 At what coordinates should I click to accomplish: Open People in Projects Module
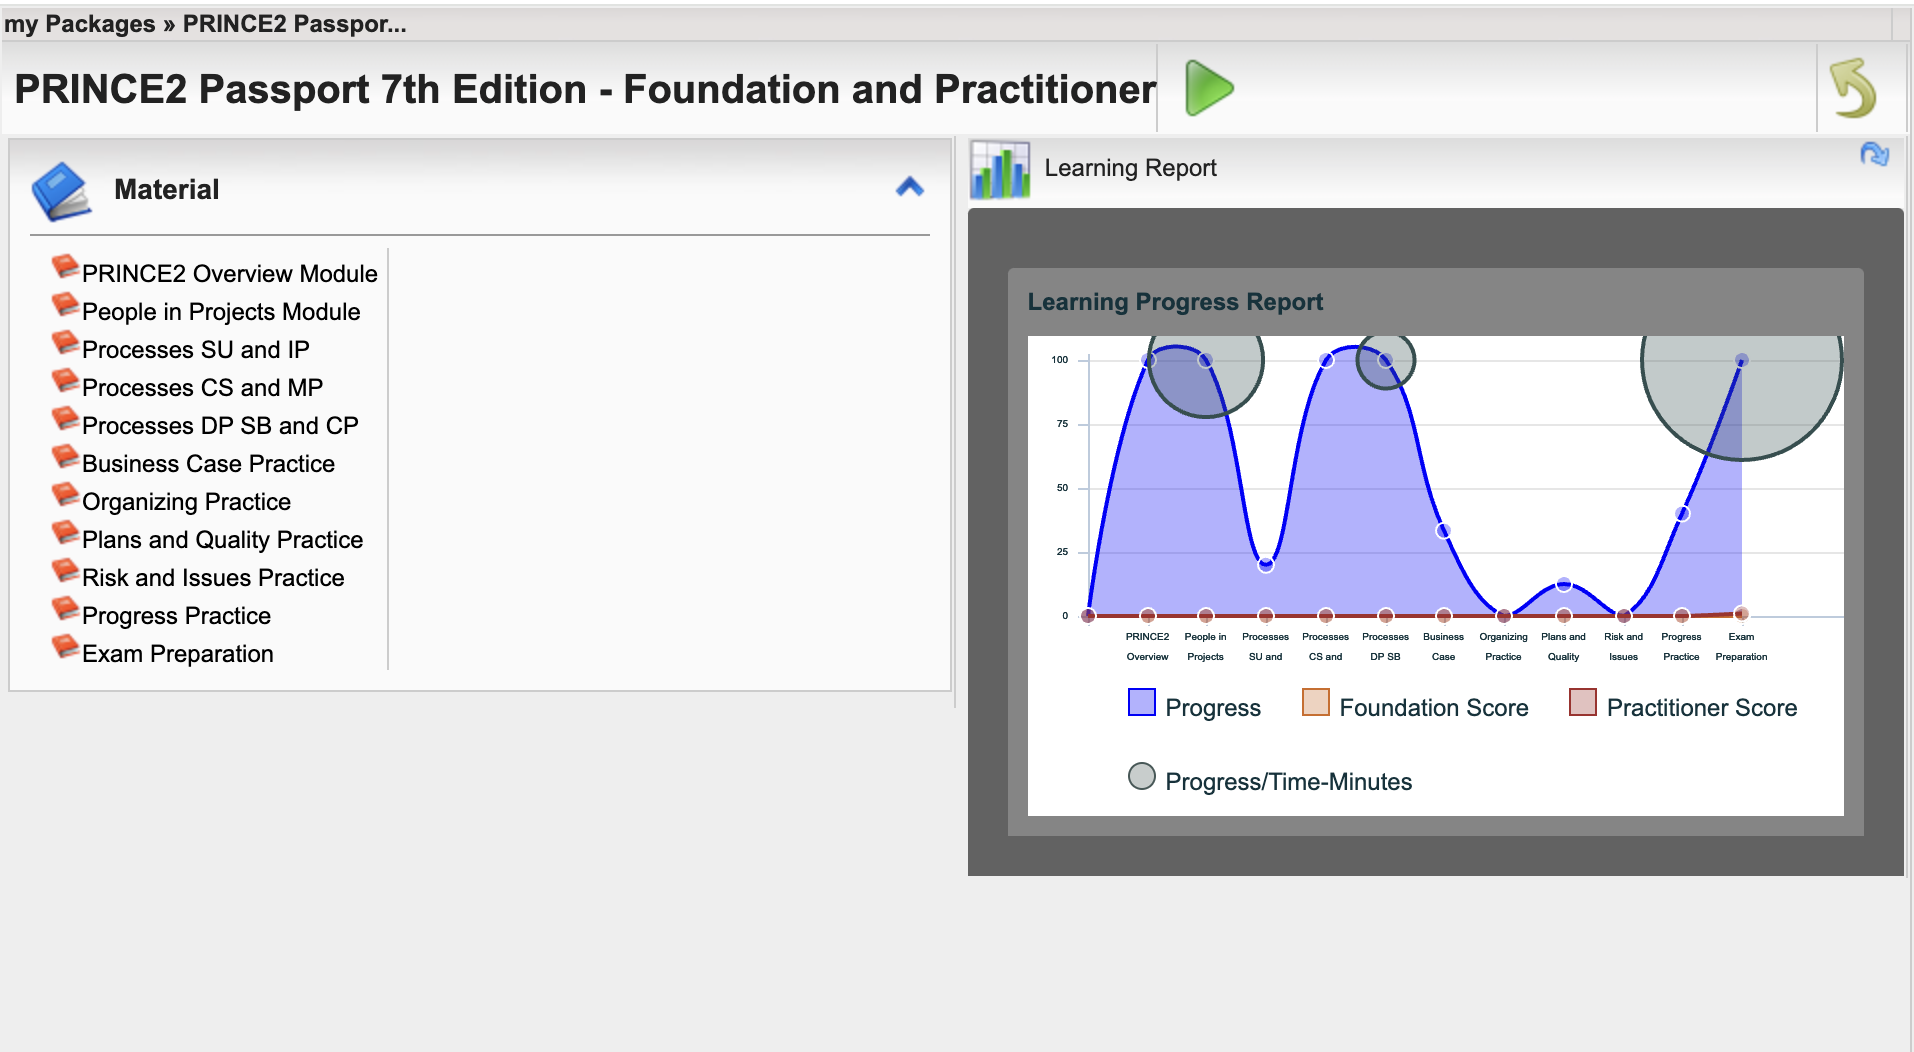coord(221,312)
